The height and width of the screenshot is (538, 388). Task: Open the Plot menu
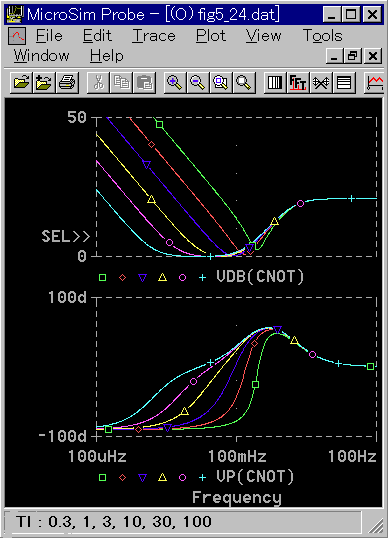pyautogui.click(x=211, y=35)
